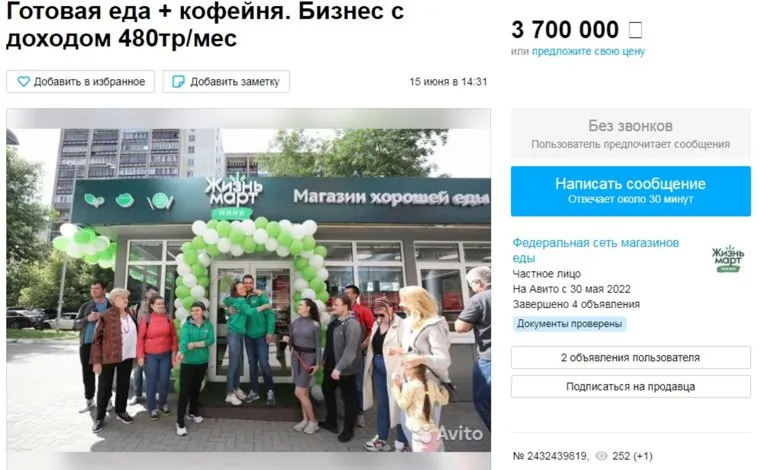Click the heart icon for favorites
Image resolution: width=760 pixels, height=470 pixels.
click(x=23, y=81)
